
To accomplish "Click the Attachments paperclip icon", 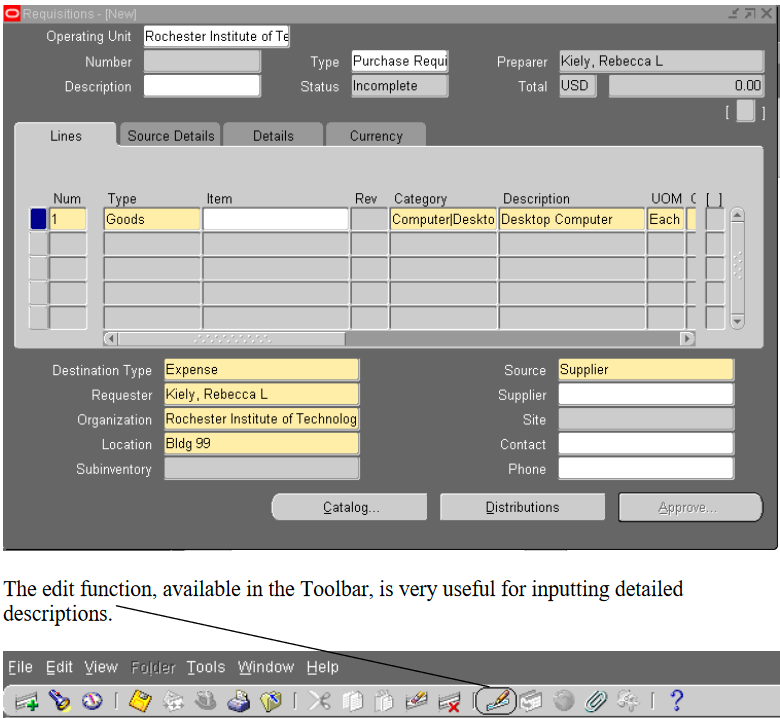I will coord(597,701).
